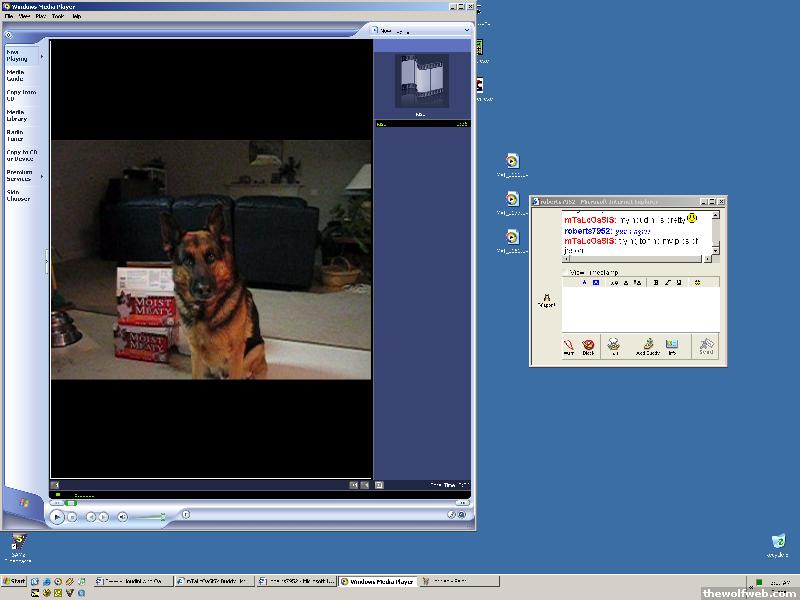Click in the chat message input box
The width and height of the screenshot is (800, 600).
[x=640, y=308]
